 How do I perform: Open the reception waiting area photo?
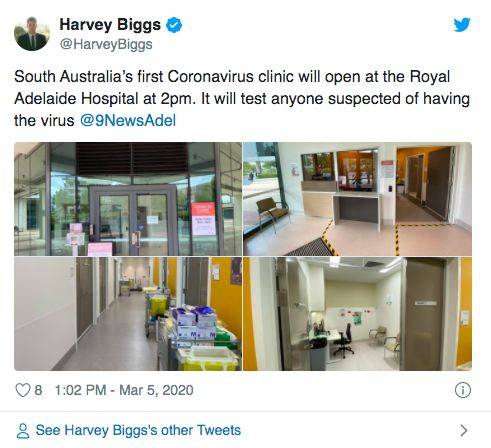pyautogui.click(x=357, y=199)
